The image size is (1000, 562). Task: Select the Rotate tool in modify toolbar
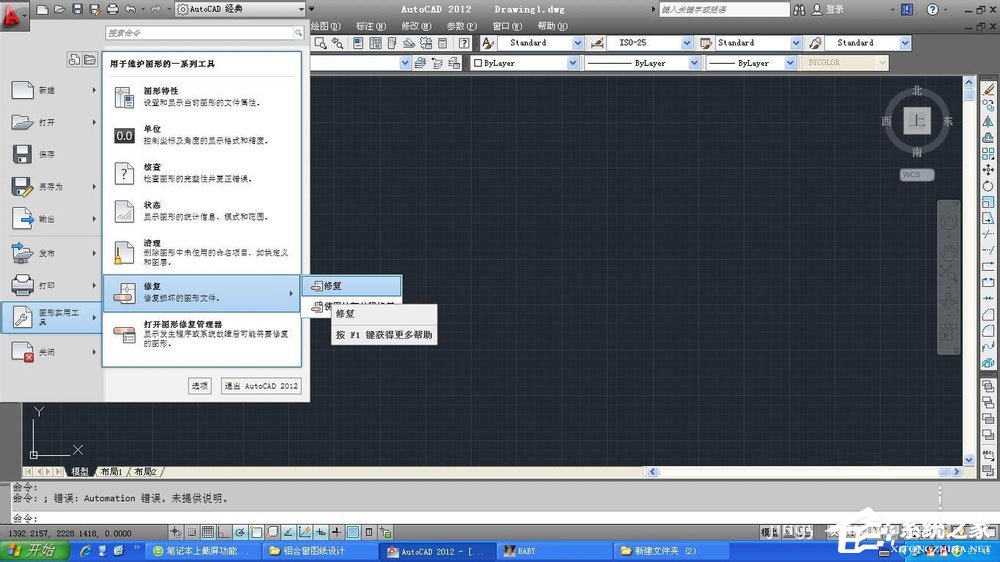(989, 186)
